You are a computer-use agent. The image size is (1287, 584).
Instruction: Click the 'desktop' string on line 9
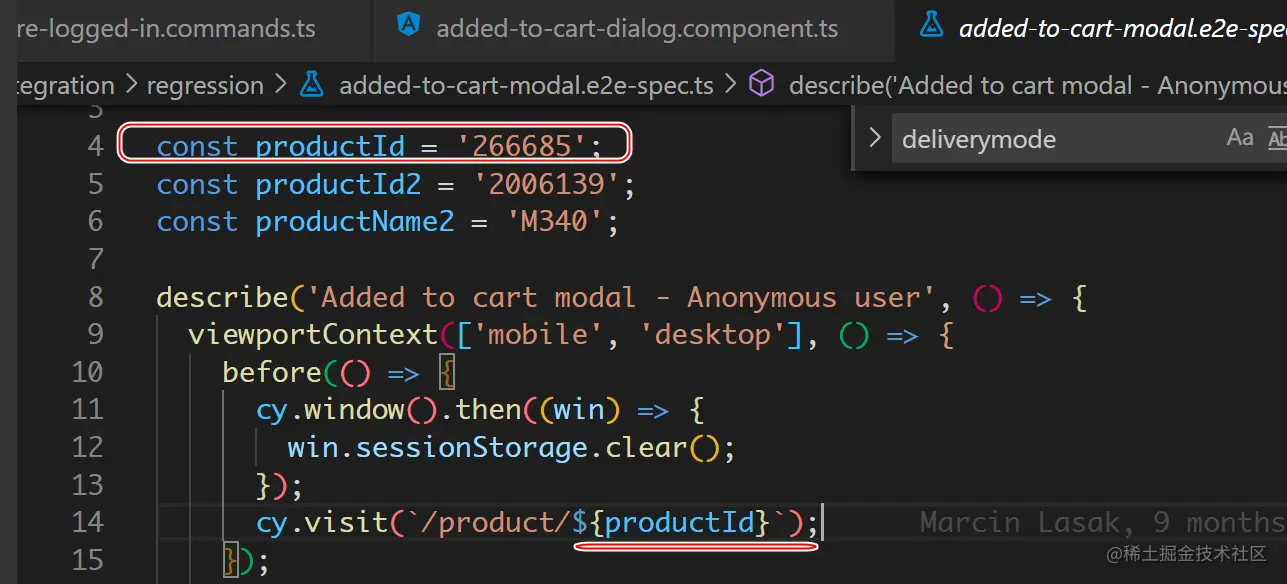coord(713,334)
